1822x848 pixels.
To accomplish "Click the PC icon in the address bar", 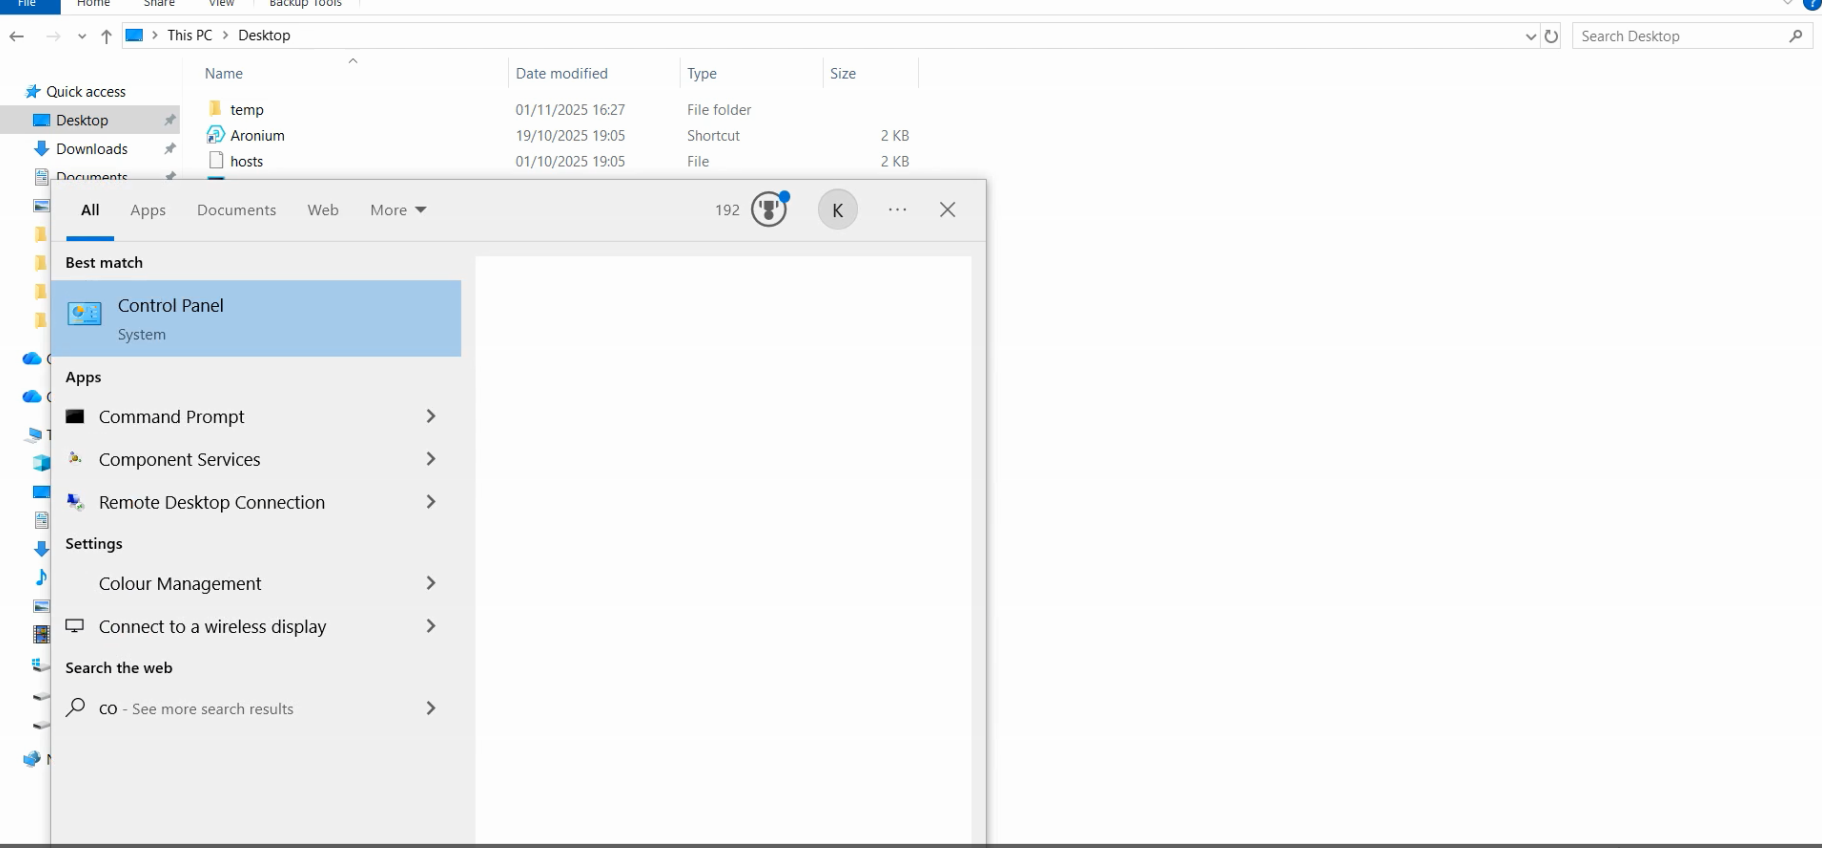I will point(134,35).
